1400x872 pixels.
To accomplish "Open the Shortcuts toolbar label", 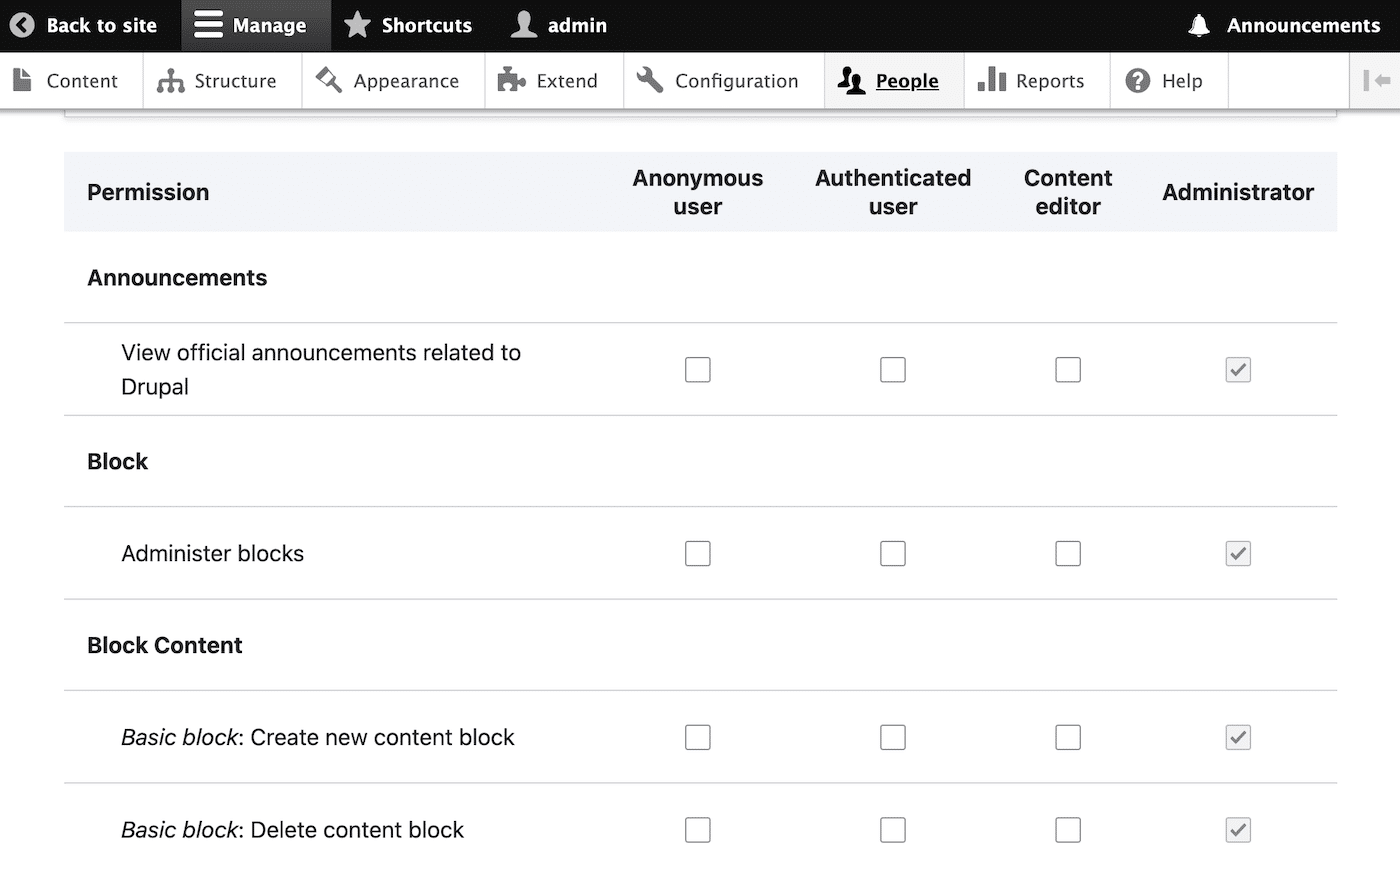I will [427, 25].
